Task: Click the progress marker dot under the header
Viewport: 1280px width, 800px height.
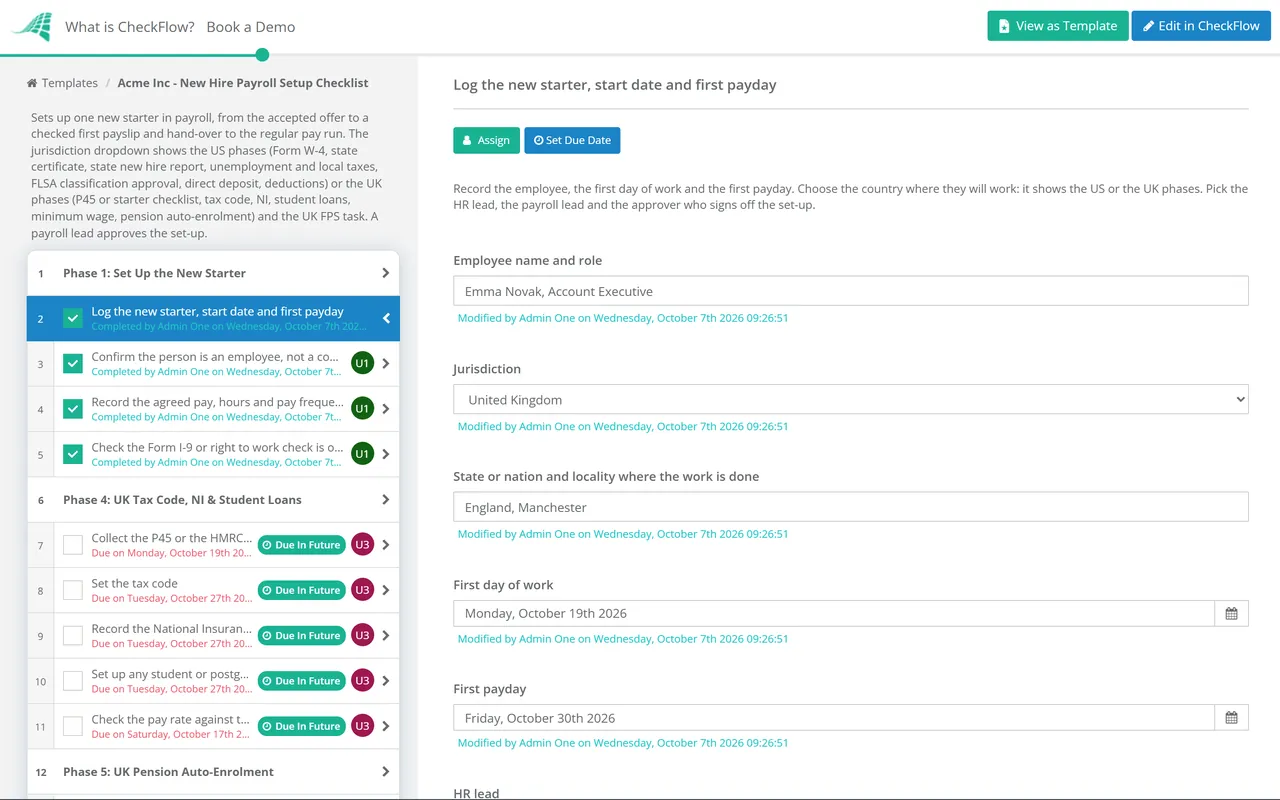Action: [262, 55]
